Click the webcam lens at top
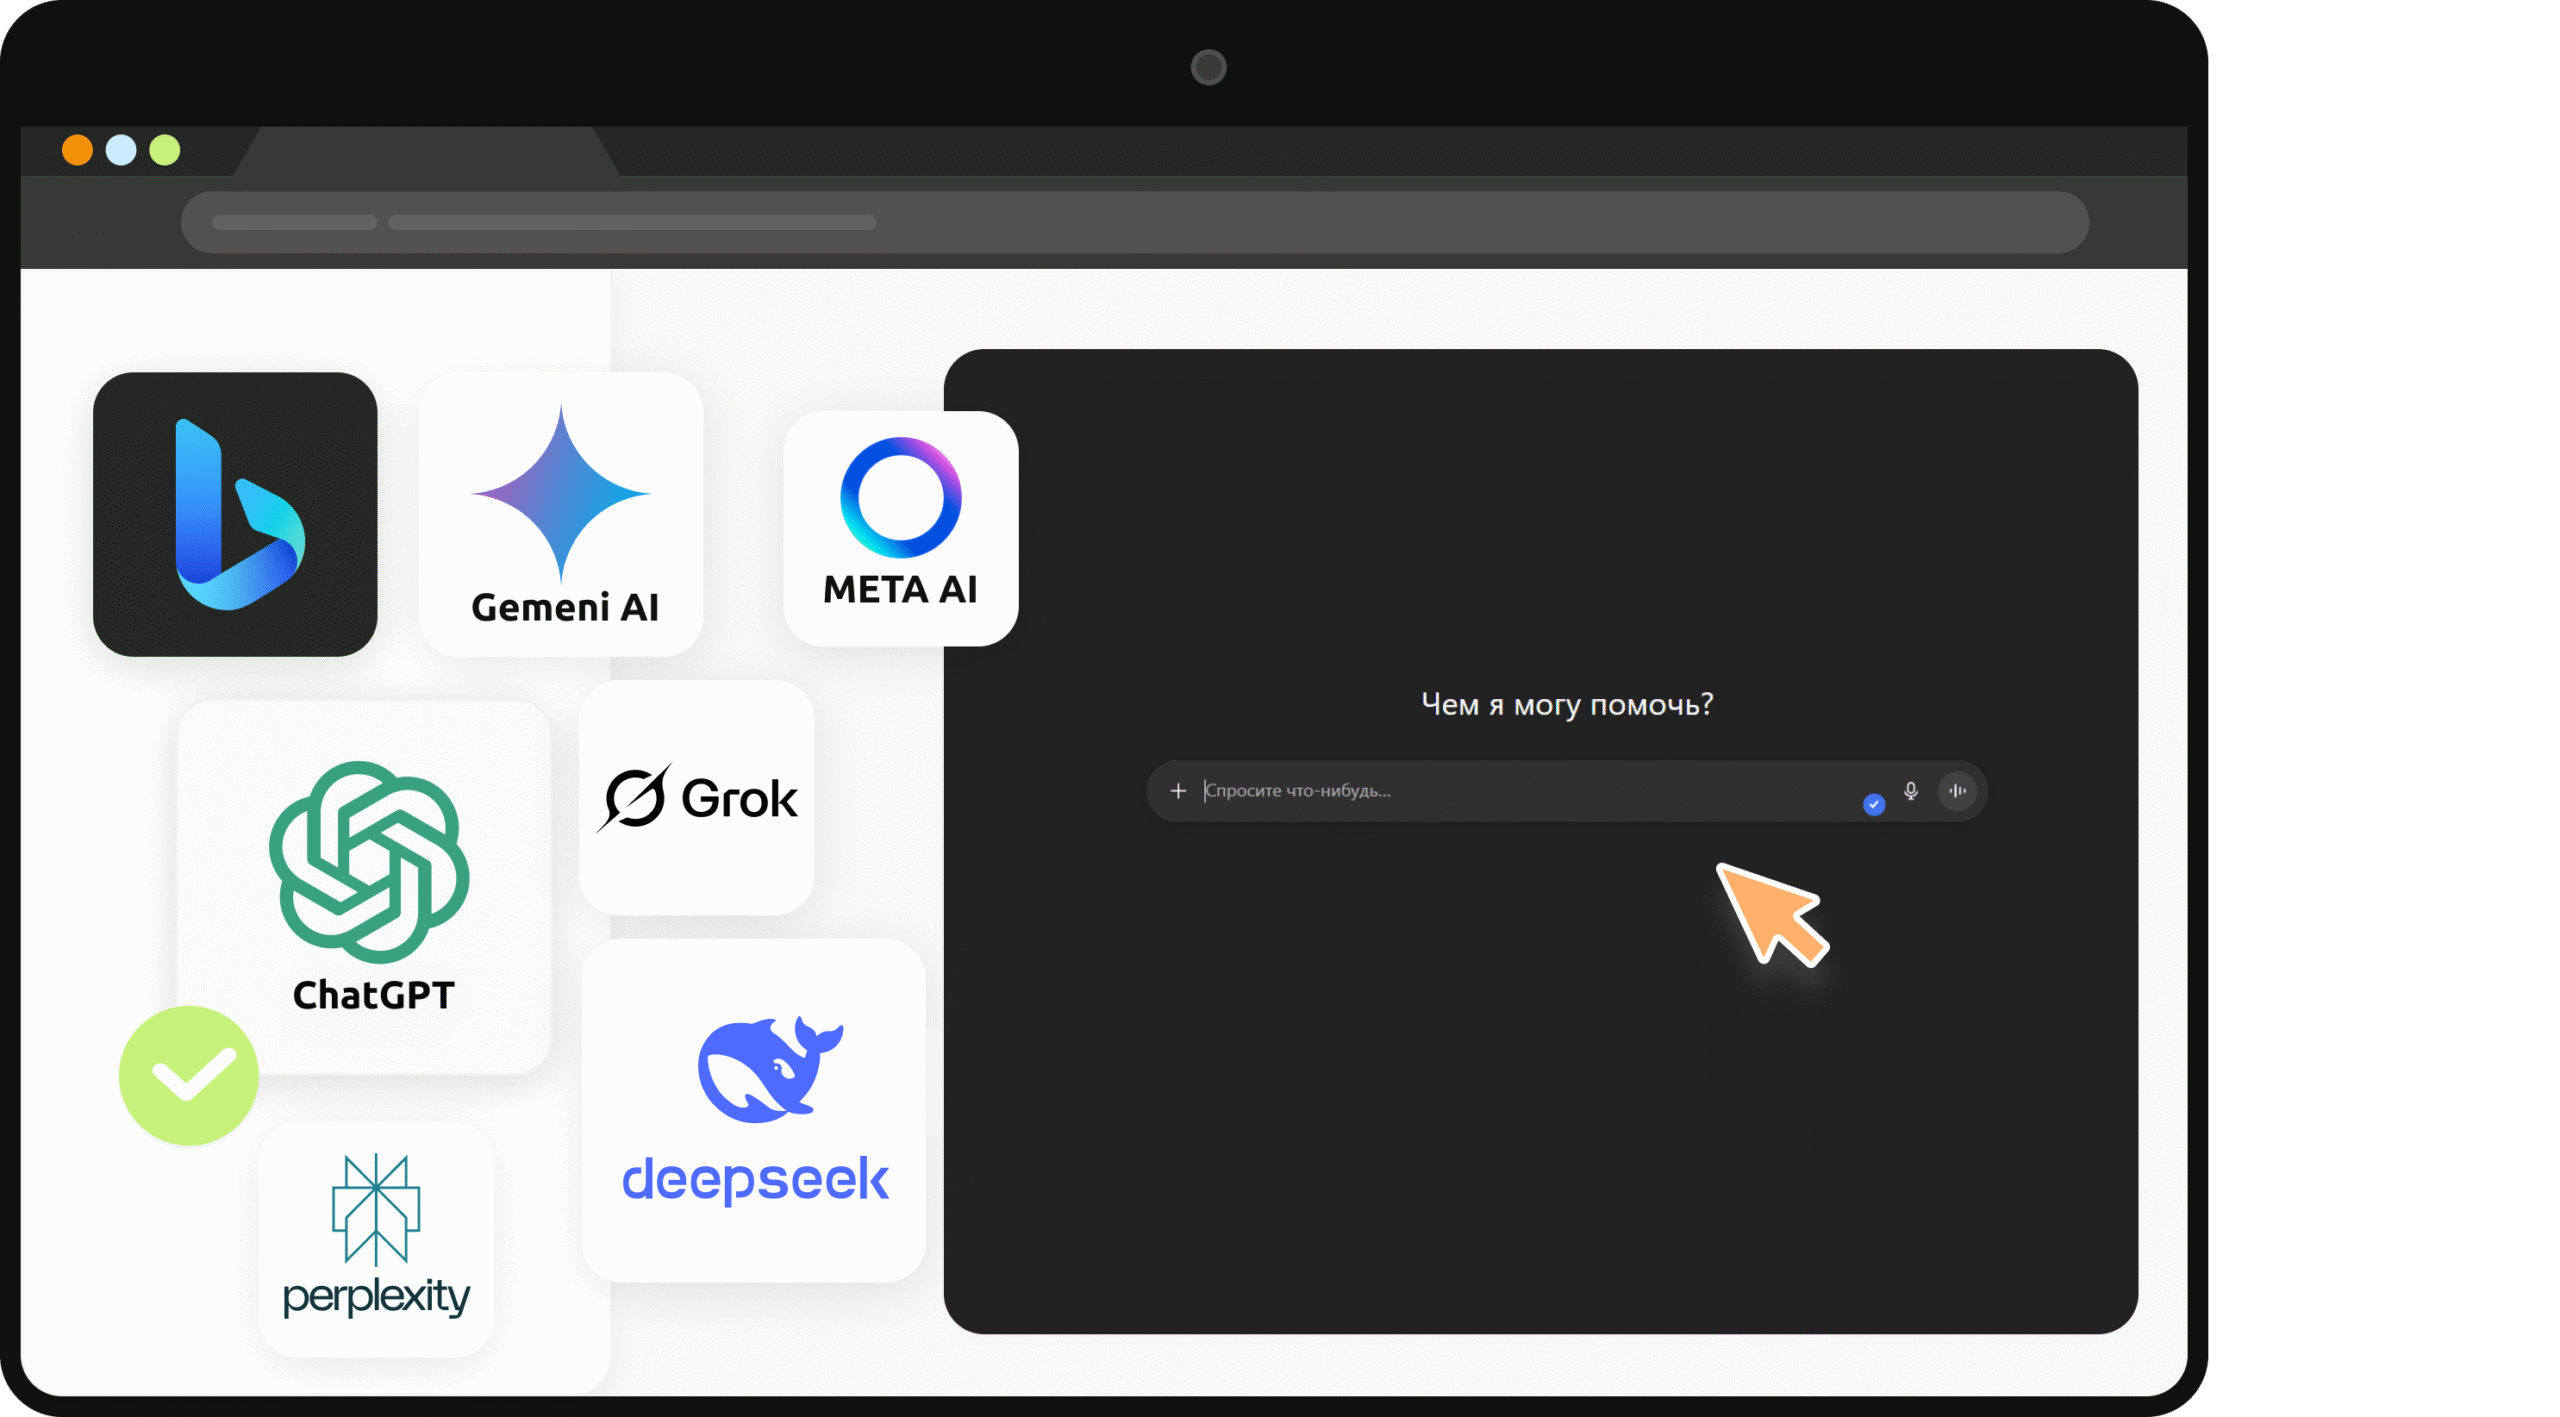 pyautogui.click(x=1208, y=67)
